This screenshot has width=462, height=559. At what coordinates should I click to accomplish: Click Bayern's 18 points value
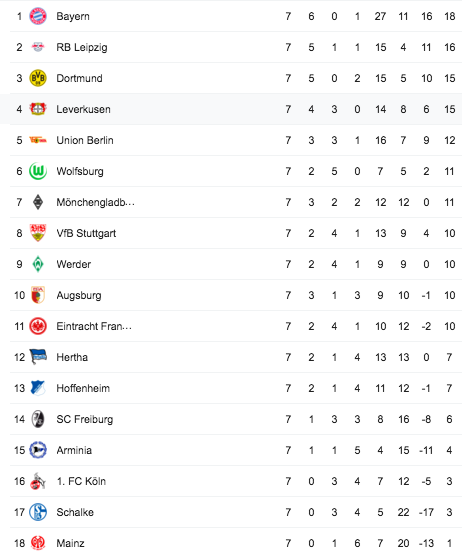[x=450, y=16]
